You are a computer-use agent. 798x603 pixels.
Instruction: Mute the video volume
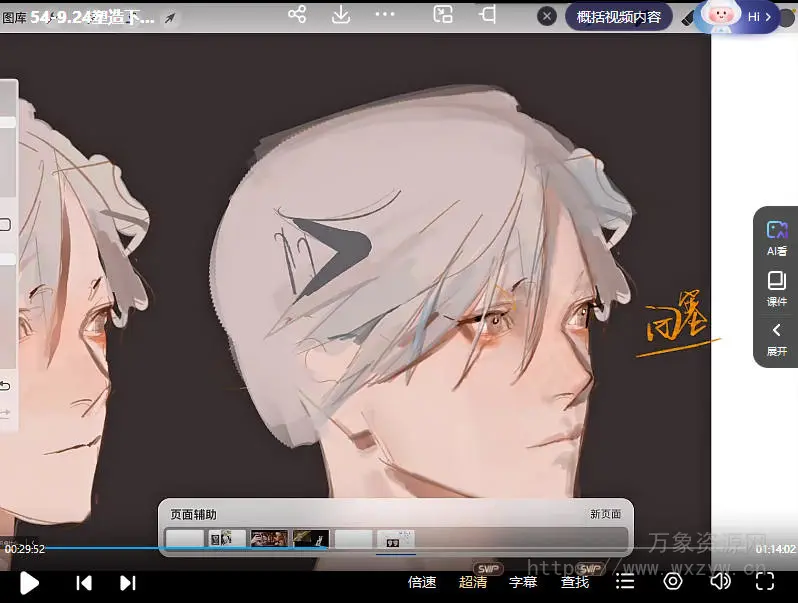(720, 582)
